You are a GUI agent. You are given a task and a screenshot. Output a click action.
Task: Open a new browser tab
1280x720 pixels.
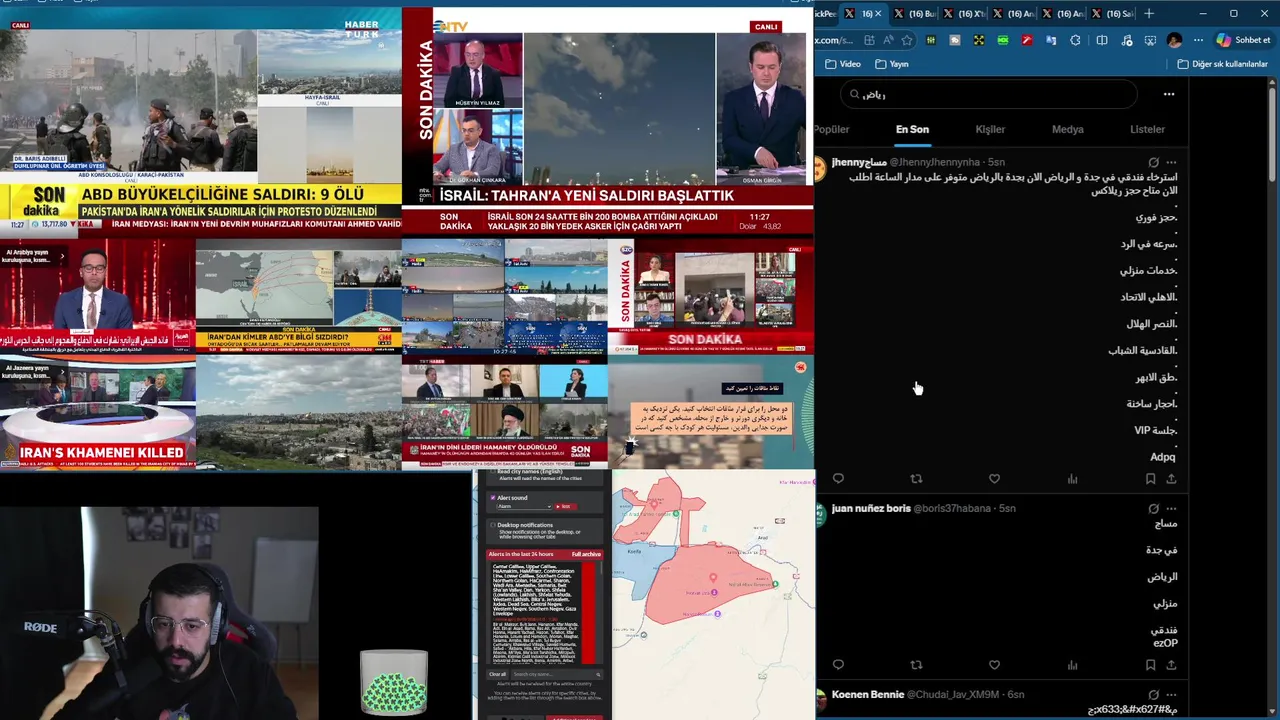tap(1149, 14)
